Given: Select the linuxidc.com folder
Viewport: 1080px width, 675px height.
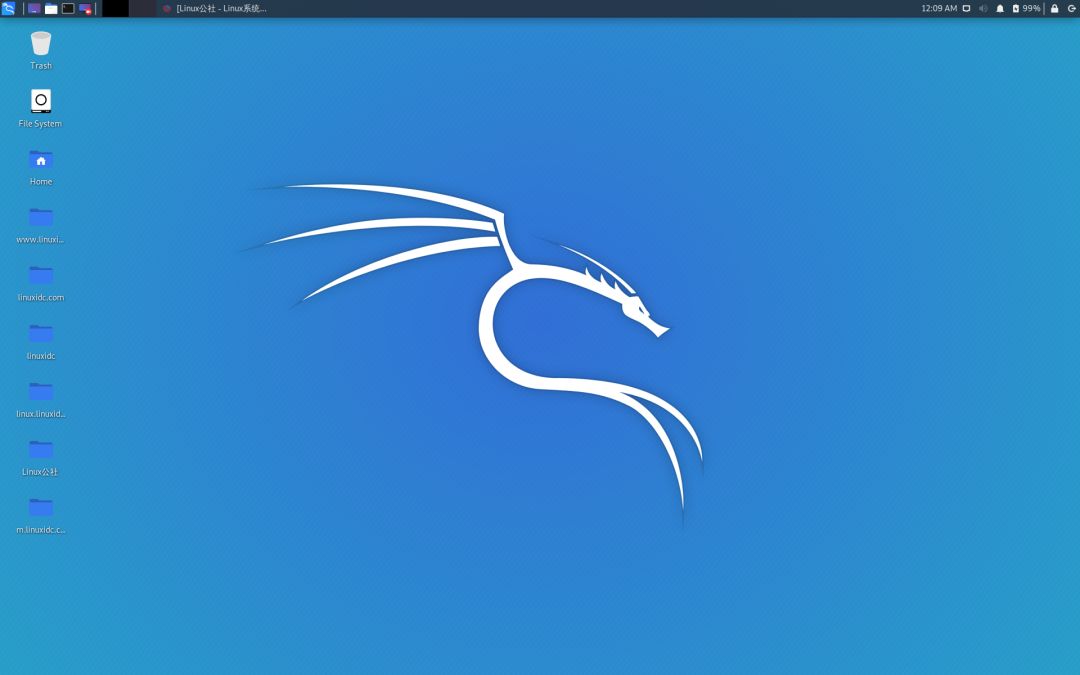Looking at the screenshot, I should tap(41, 282).
